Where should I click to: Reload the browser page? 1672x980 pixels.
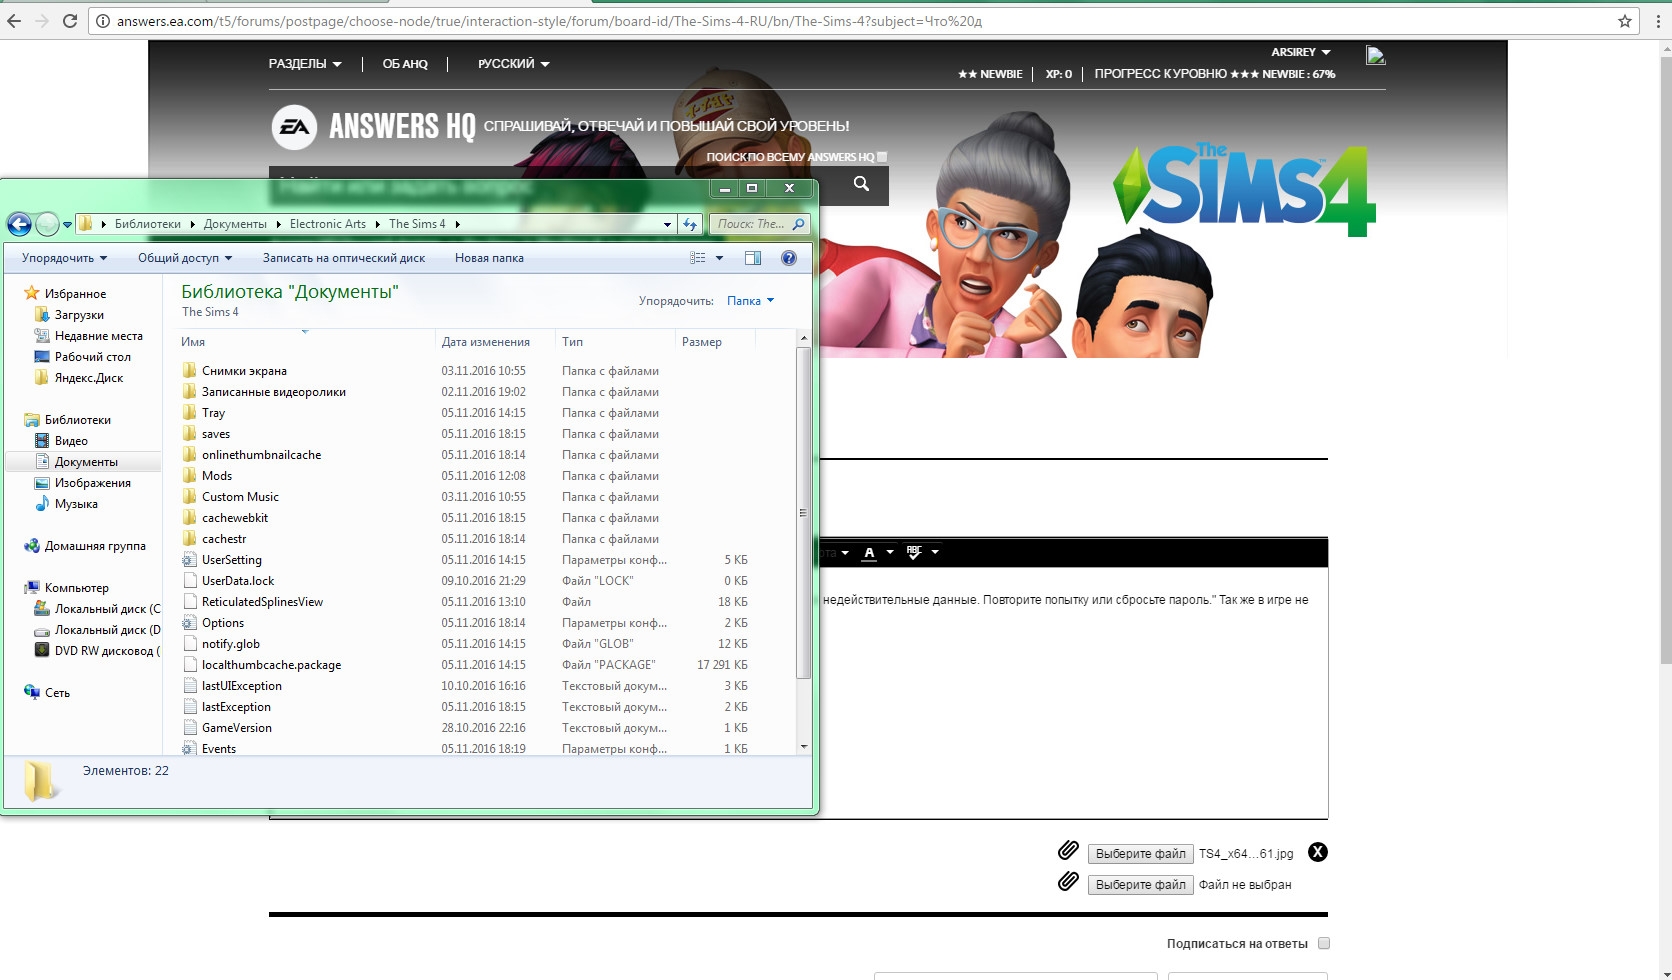pyautogui.click(x=70, y=21)
